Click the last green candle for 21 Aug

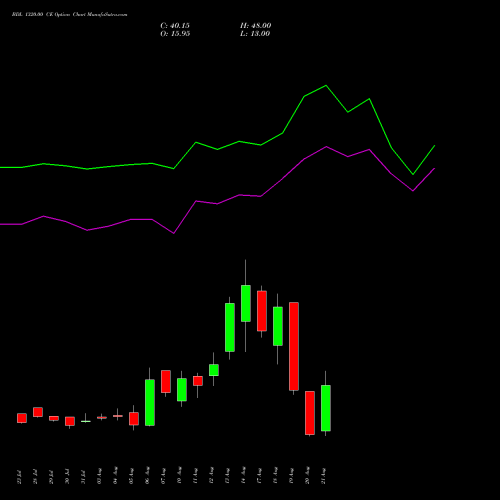(x=326, y=408)
